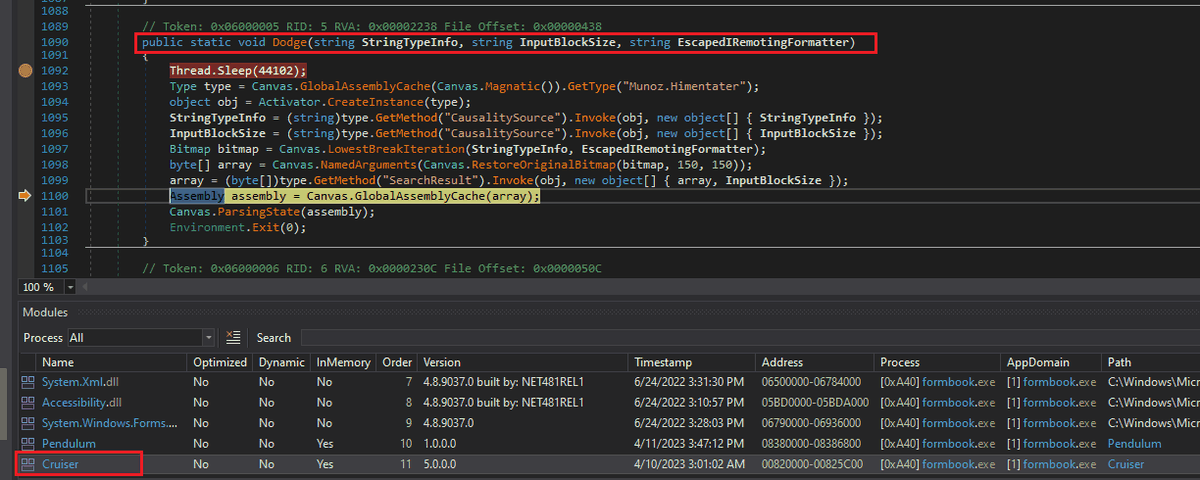Click the Path column header
Viewport: 1200px width, 480px height.
(x=1120, y=362)
